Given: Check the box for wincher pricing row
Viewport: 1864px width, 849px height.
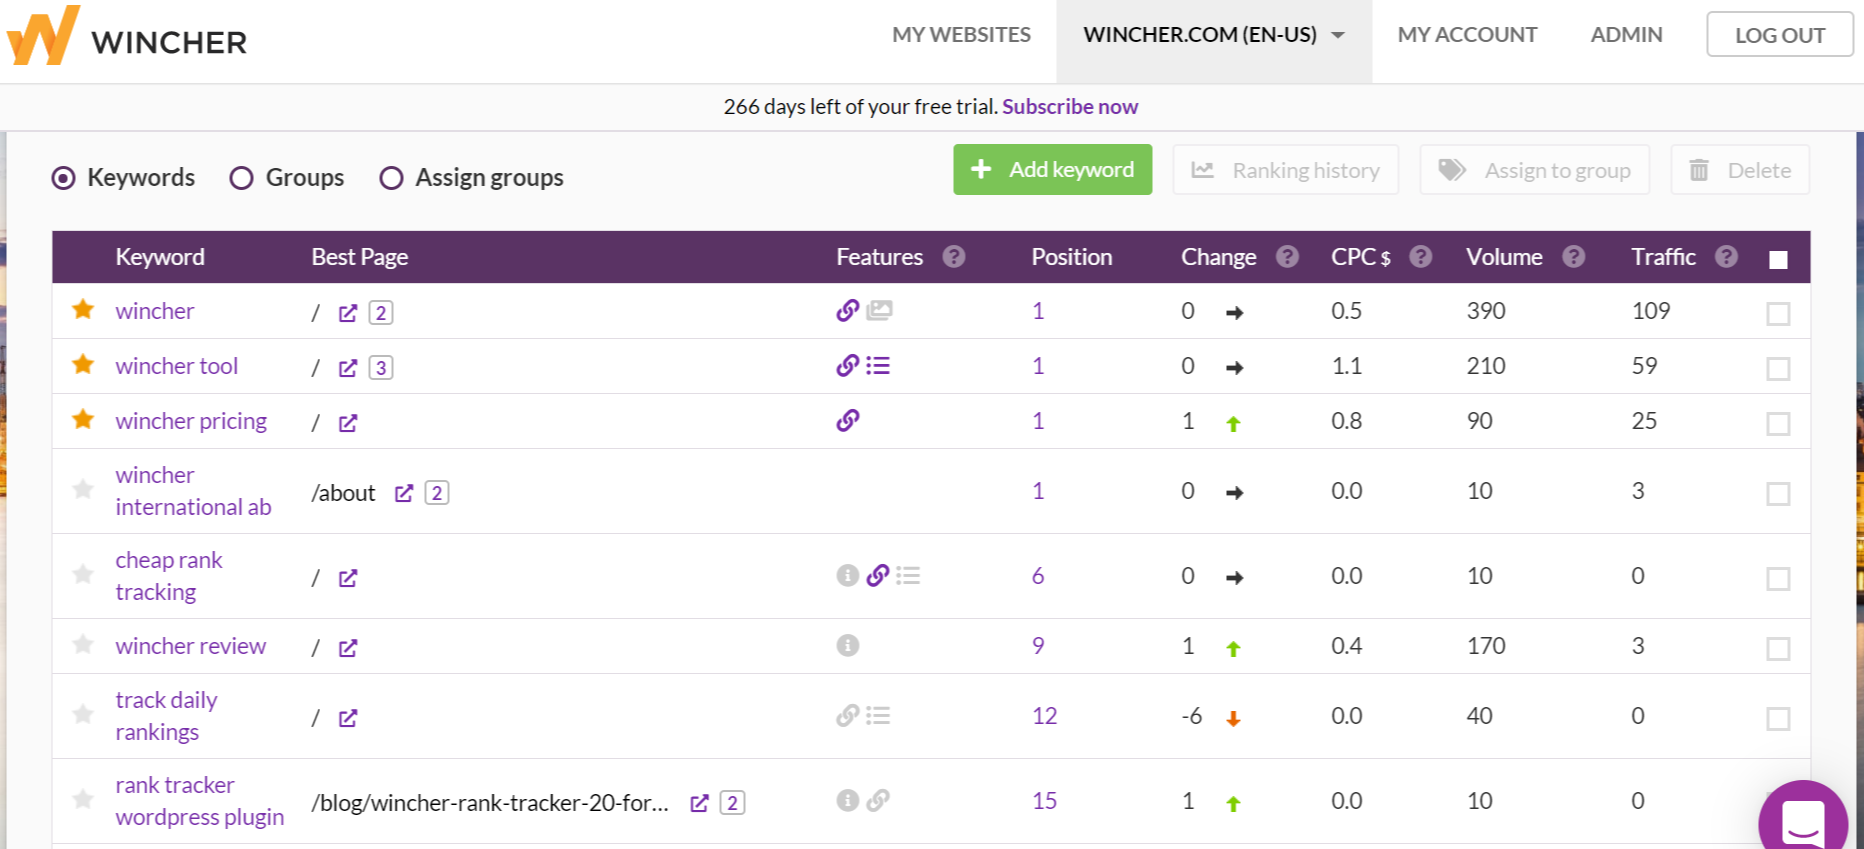Looking at the screenshot, I should pyautogui.click(x=1778, y=424).
